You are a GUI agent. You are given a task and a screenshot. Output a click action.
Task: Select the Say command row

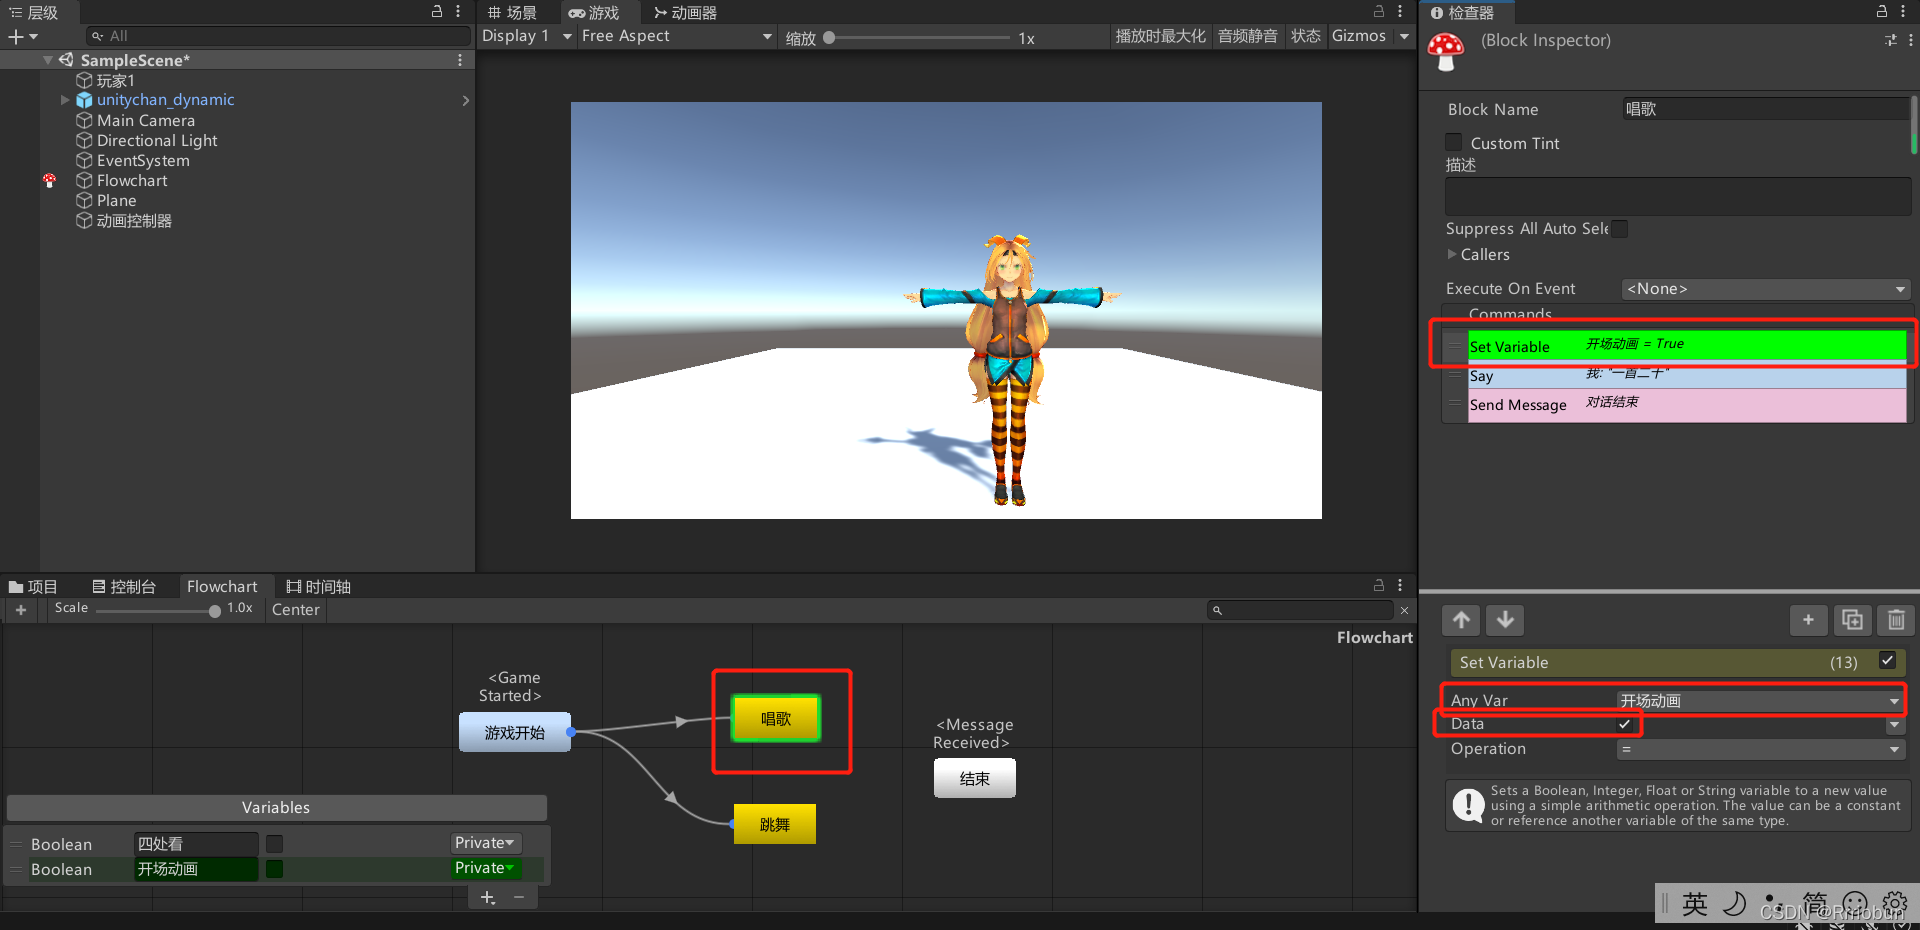coord(1686,376)
